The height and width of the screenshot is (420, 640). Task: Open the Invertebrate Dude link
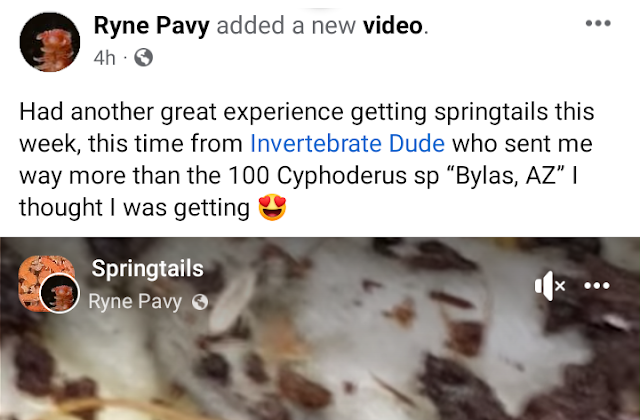[x=347, y=144]
